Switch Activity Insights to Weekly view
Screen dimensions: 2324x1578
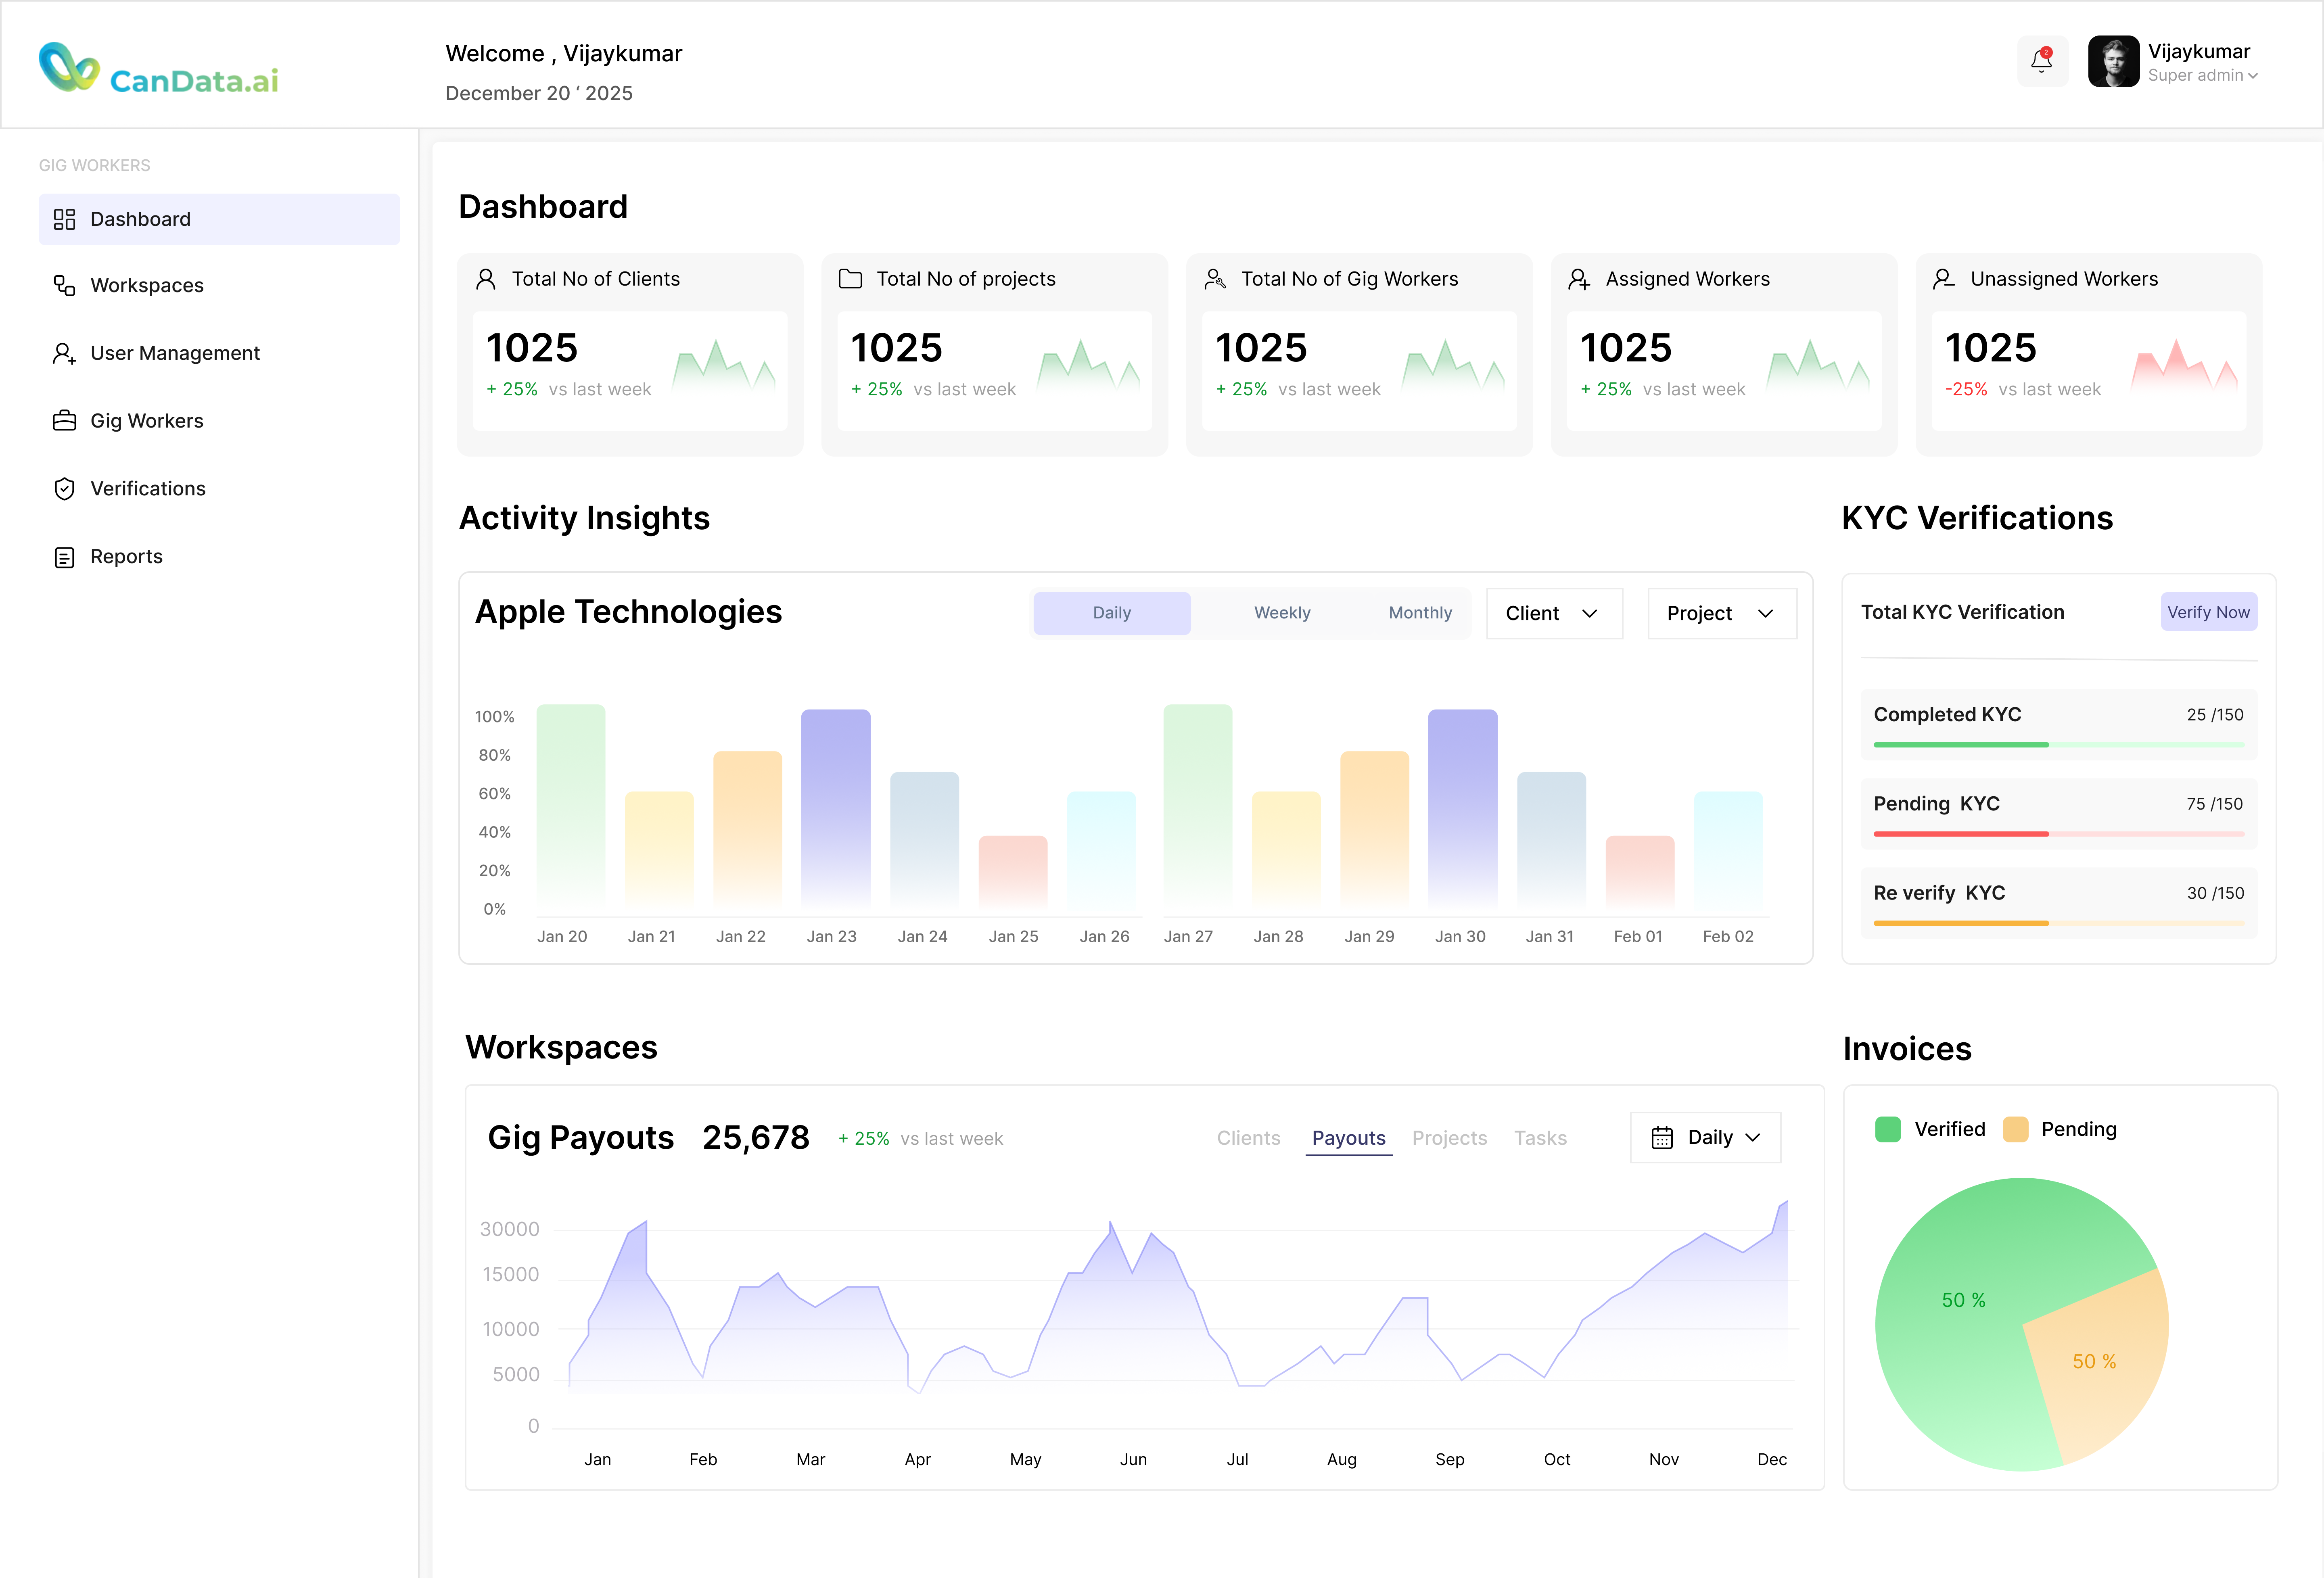pyautogui.click(x=1282, y=613)
